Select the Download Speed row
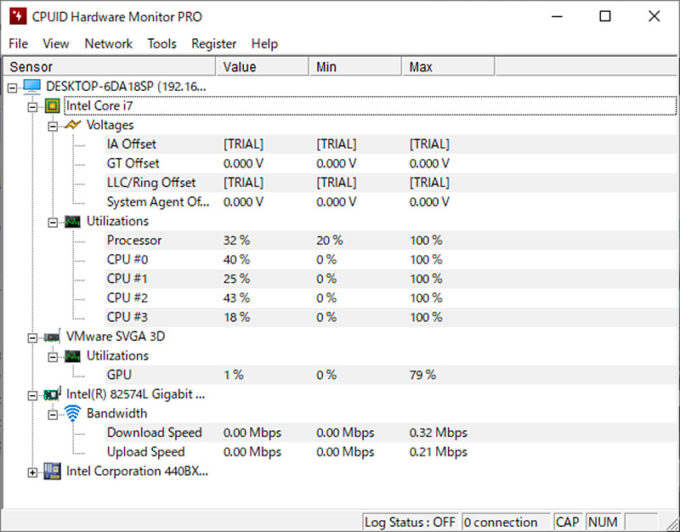Viewport: 680px width, 532px height. [154, 433]
